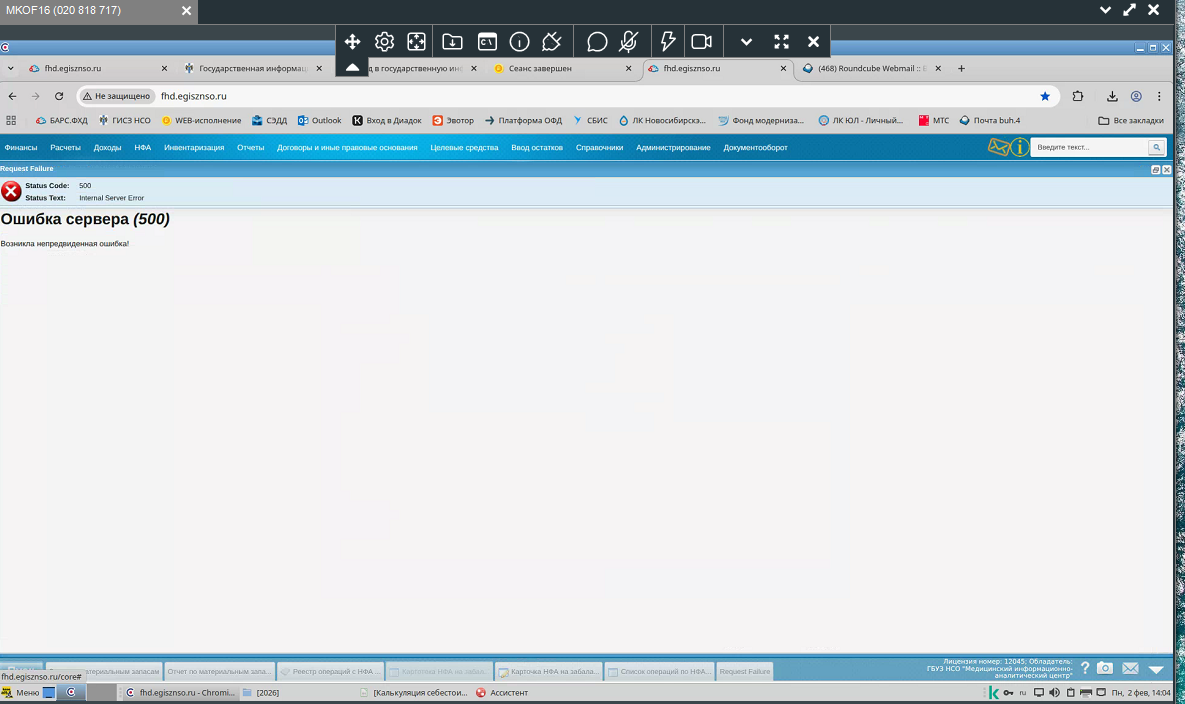Image resolution: width=1185 pixels, height=704 pixels.
Task: Switch to Ассистент in OS taskbar
Action: pos(502,692)
